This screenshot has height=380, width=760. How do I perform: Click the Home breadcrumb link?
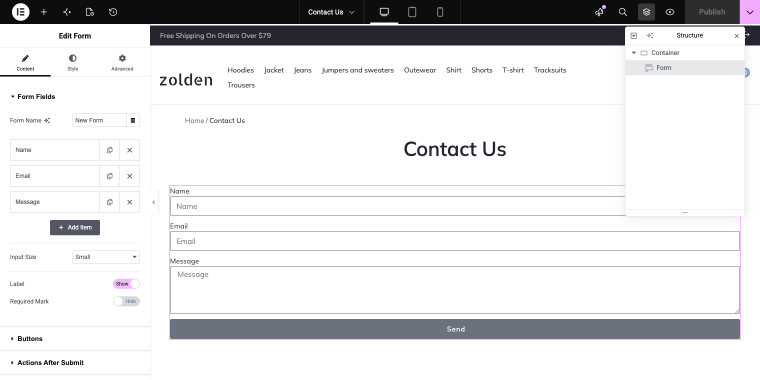(194, 121)
